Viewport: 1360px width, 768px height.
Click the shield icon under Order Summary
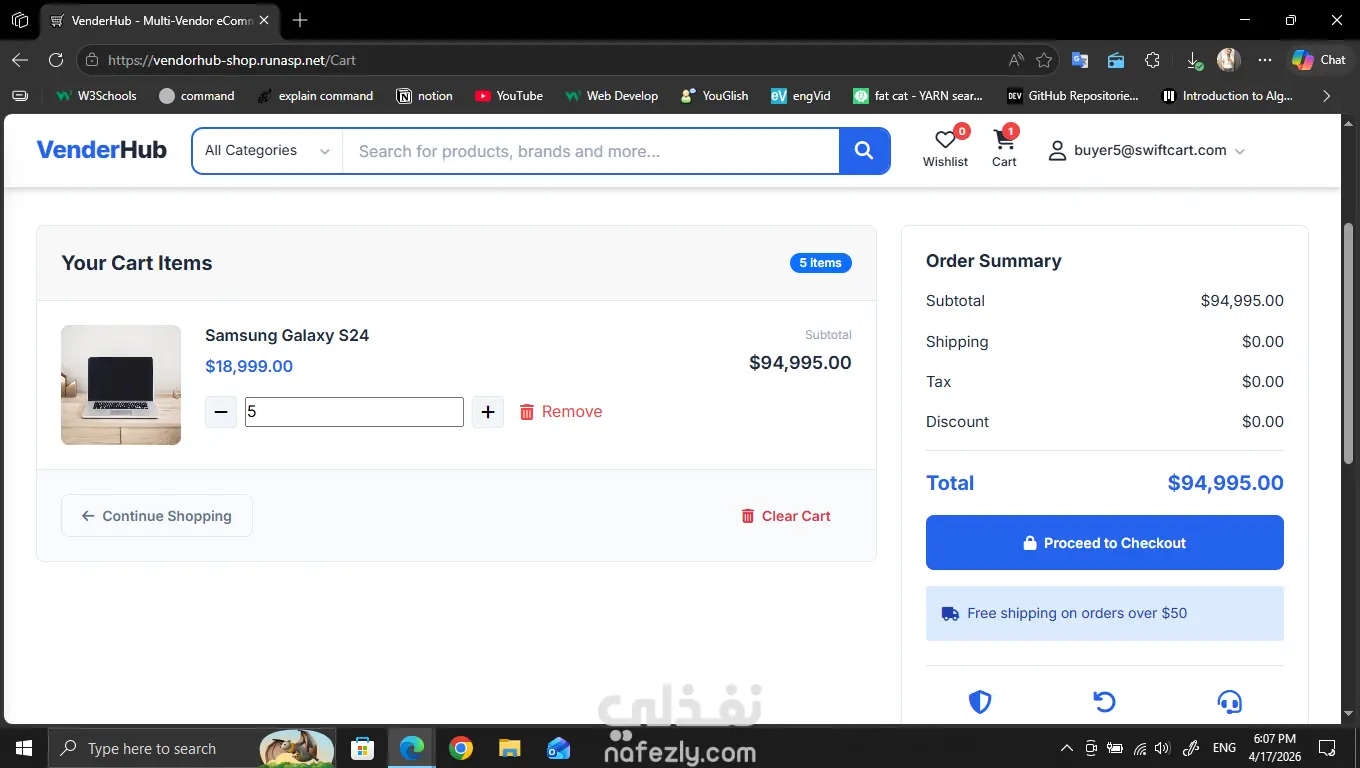tap(980, 702)
